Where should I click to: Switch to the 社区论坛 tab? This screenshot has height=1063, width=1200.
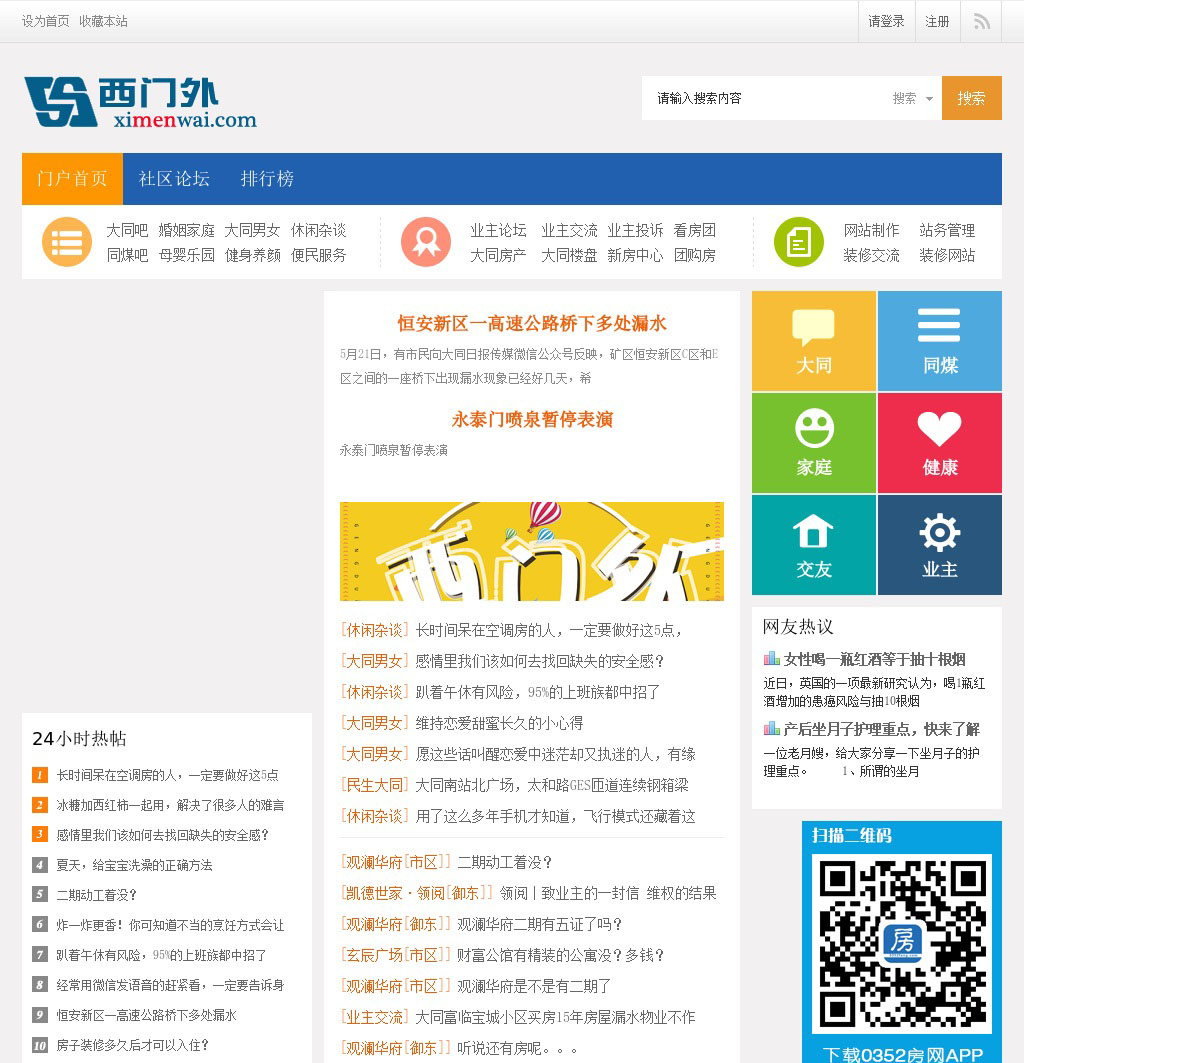pyautogui.click(x=174, y=179)
